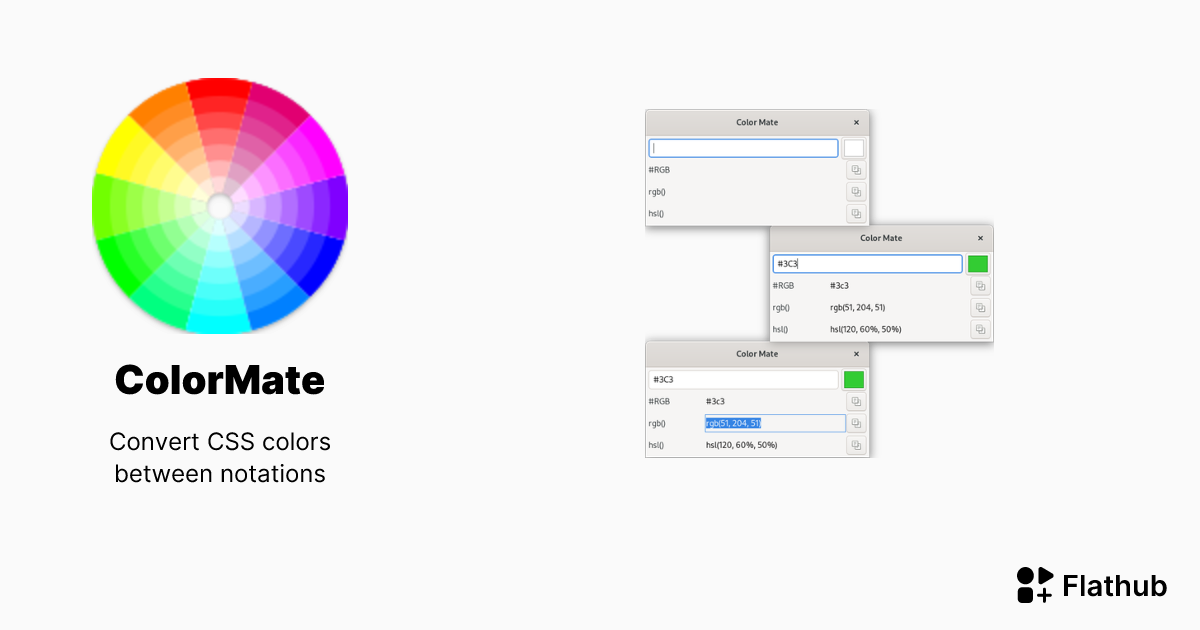Image resolution: width=1200 pixels, height=630 pixels.
Task: Click the Flathub text link
Action: point(1115,586)
